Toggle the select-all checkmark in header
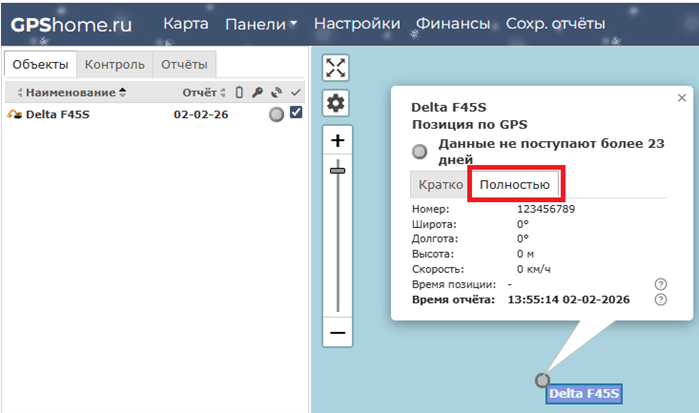This screenshot has height=413, width=699. click(295, 93)
